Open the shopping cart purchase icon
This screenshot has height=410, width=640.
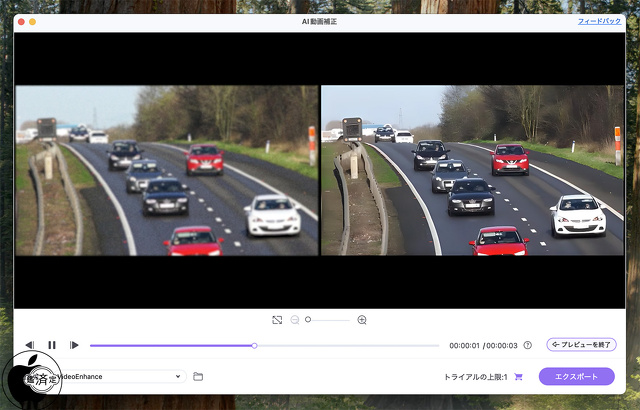point(518,377)
